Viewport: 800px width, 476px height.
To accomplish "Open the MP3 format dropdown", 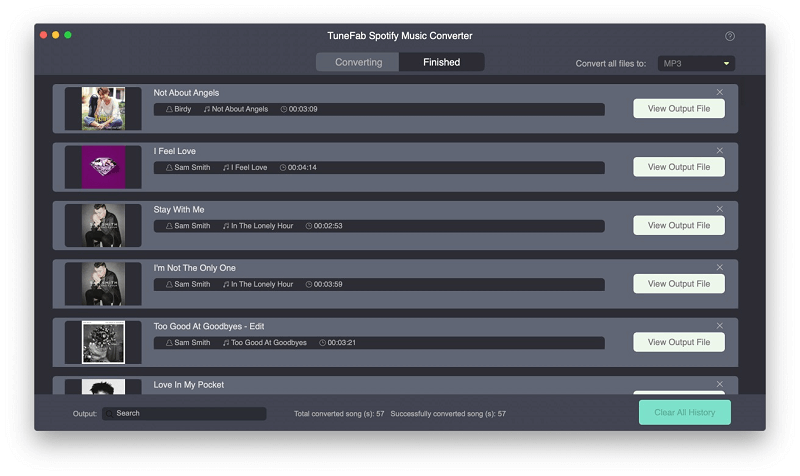I will tap(697, 63).
